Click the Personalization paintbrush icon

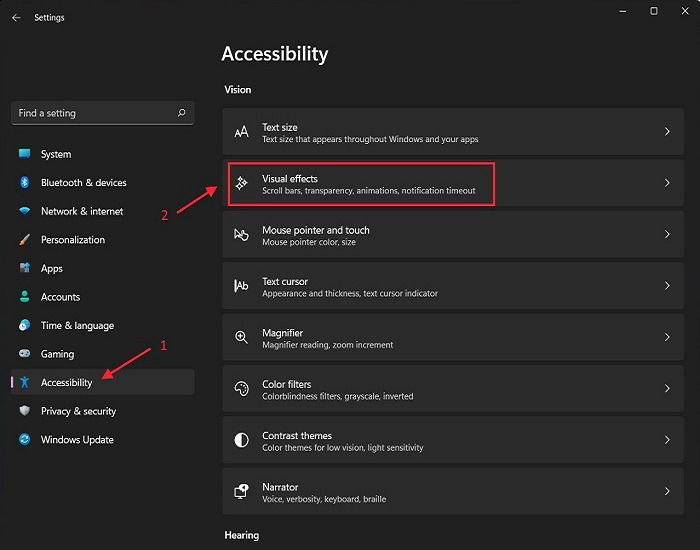click(x=25, y=239)
